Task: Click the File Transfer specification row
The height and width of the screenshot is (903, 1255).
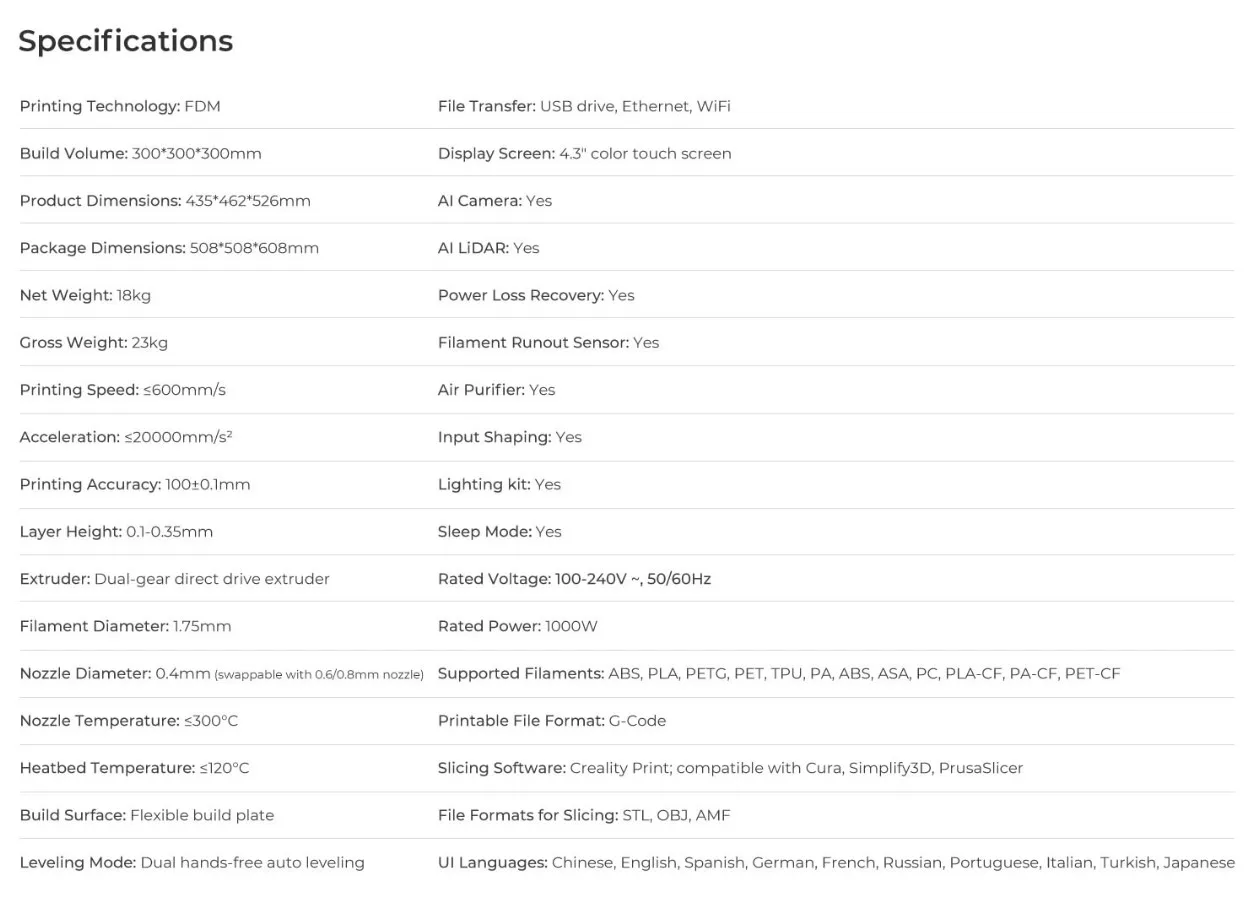Action: pyautogui.click(x=584, y=106)
